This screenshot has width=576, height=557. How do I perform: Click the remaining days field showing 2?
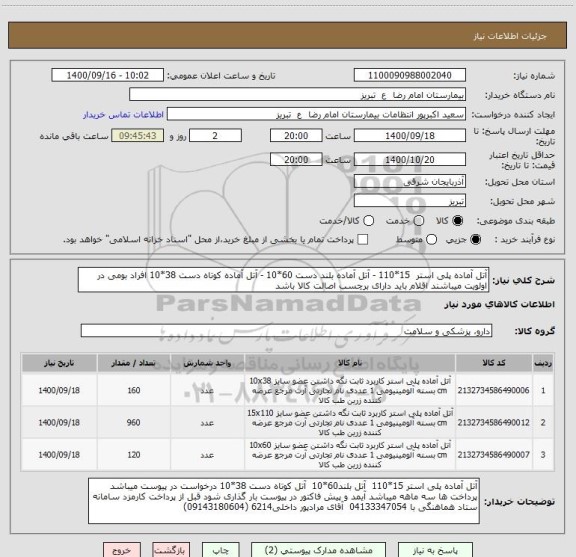pos(215,136)
